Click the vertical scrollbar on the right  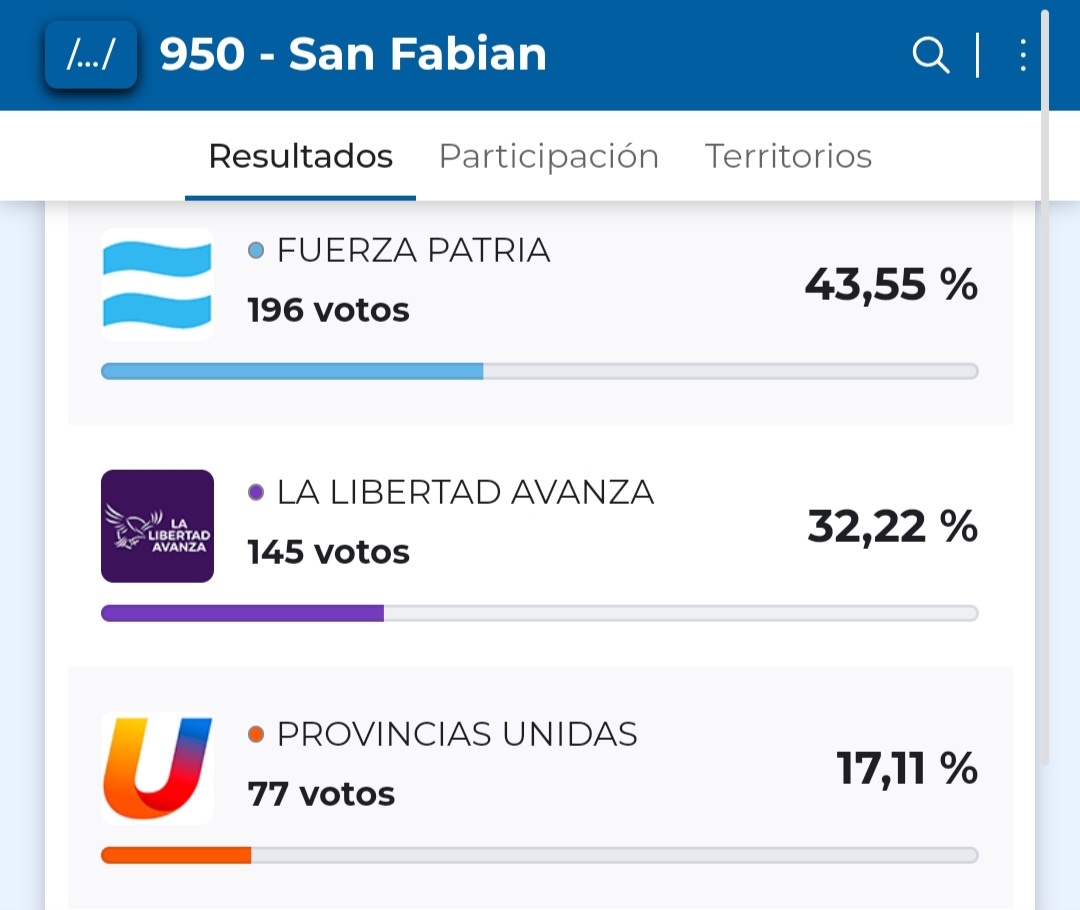point(1045,400)
